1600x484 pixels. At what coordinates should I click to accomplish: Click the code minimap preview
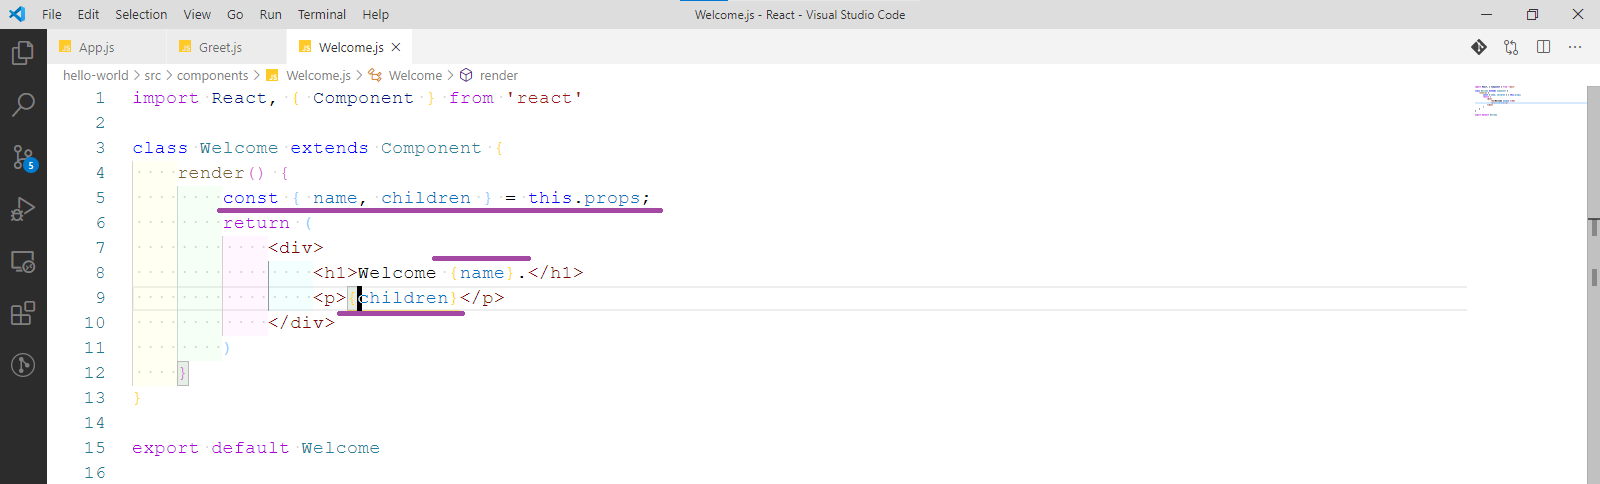click(x=1528, y=101)
